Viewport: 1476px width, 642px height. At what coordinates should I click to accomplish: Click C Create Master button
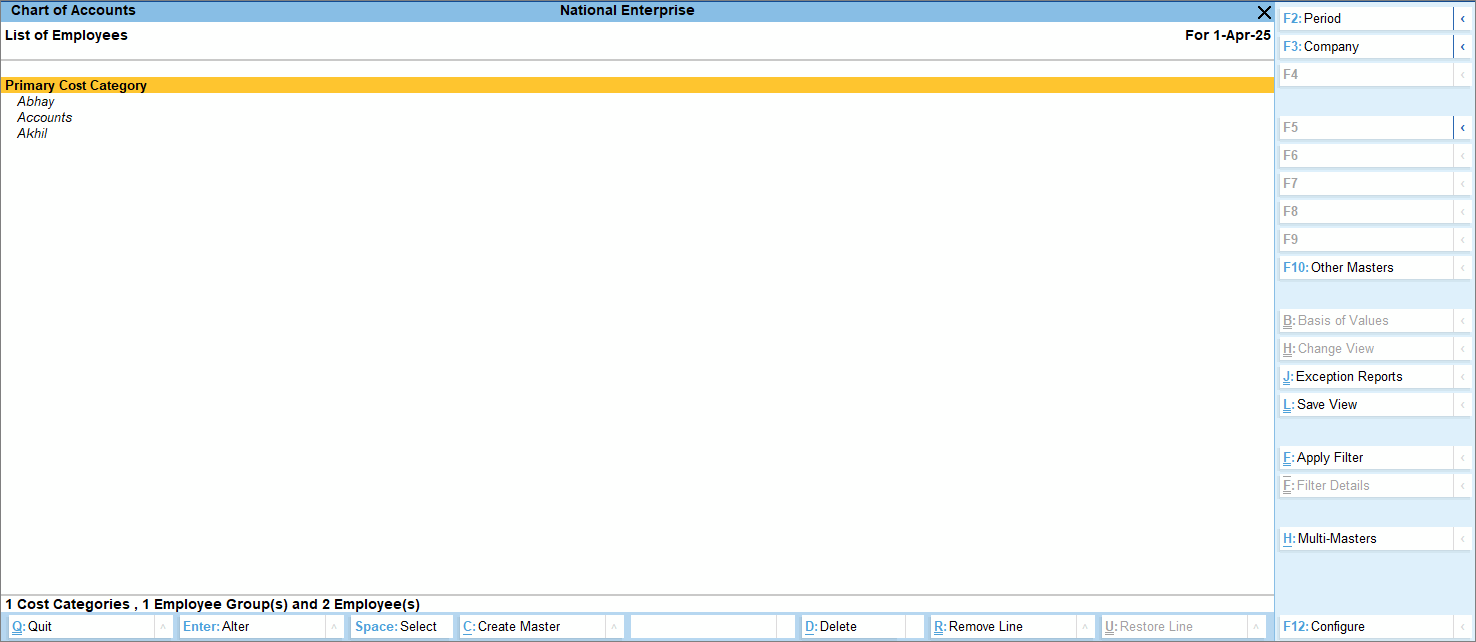pos(530,627)
